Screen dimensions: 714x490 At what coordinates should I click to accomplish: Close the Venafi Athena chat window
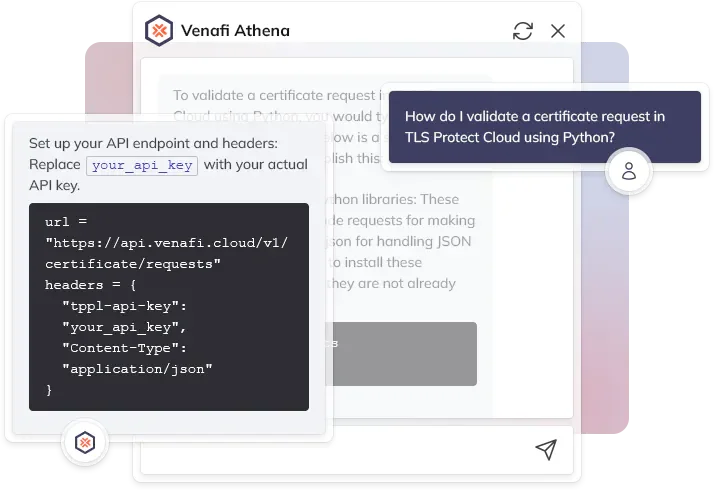(558, 31)
